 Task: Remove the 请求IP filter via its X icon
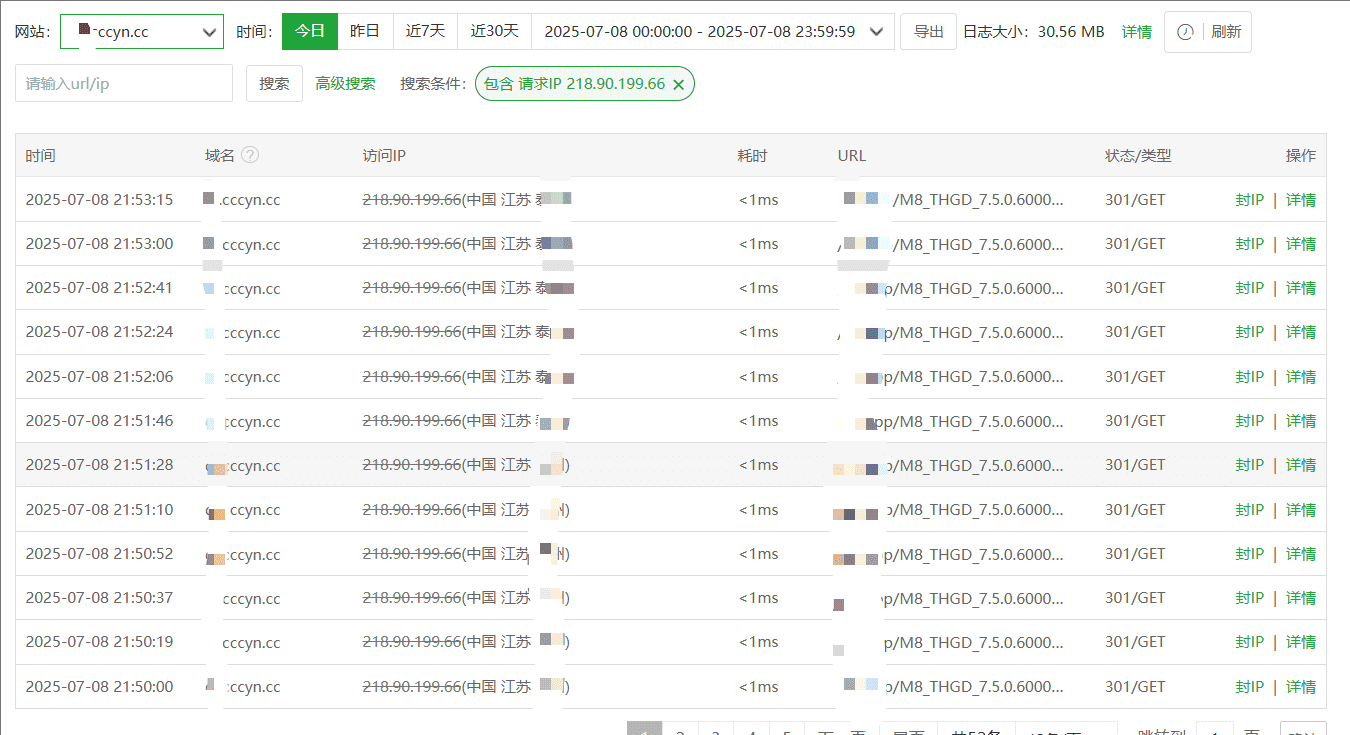point(679,84)
